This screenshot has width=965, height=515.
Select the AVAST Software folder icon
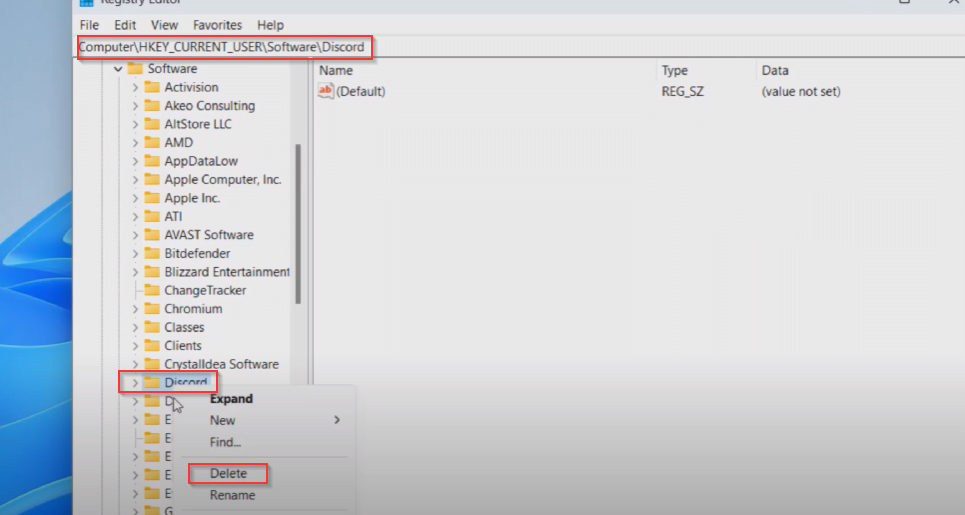coord(152,234)
